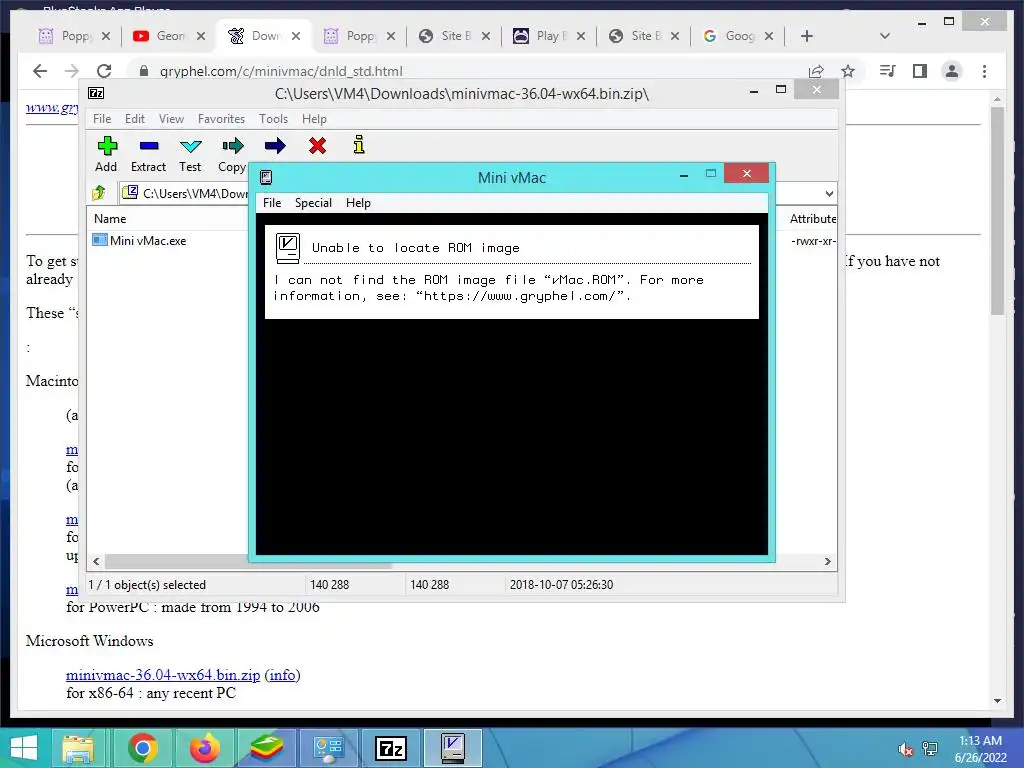Click the network tray icon
The width and height of the screenshot is (1024, 768).
930,749
